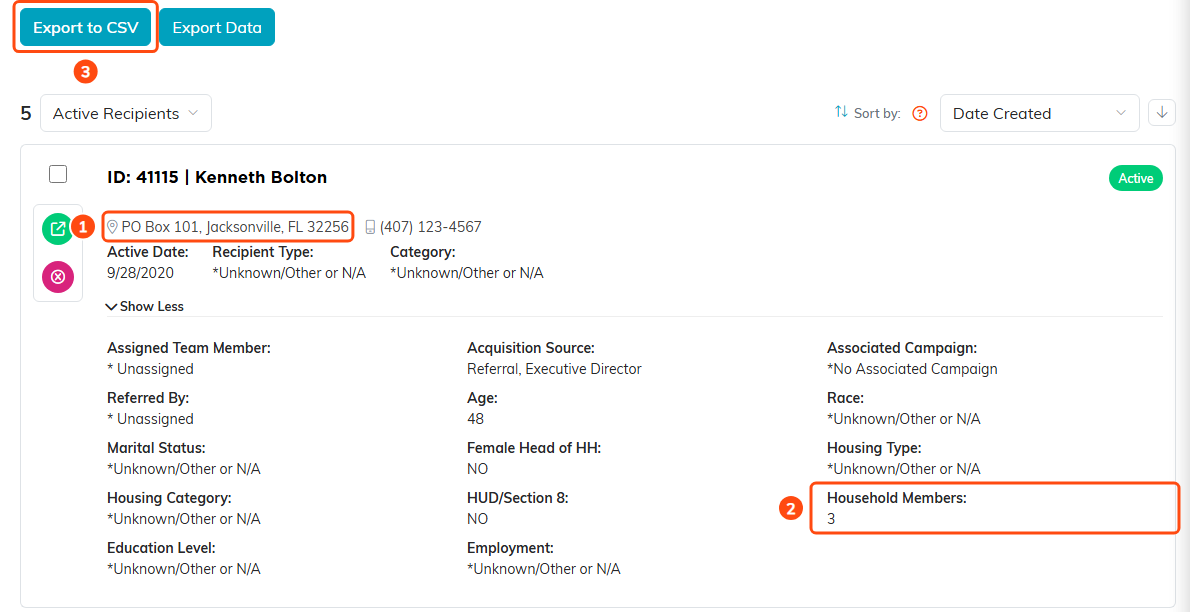Open the Date Created sort dropdown

(x=1039, y=113)
